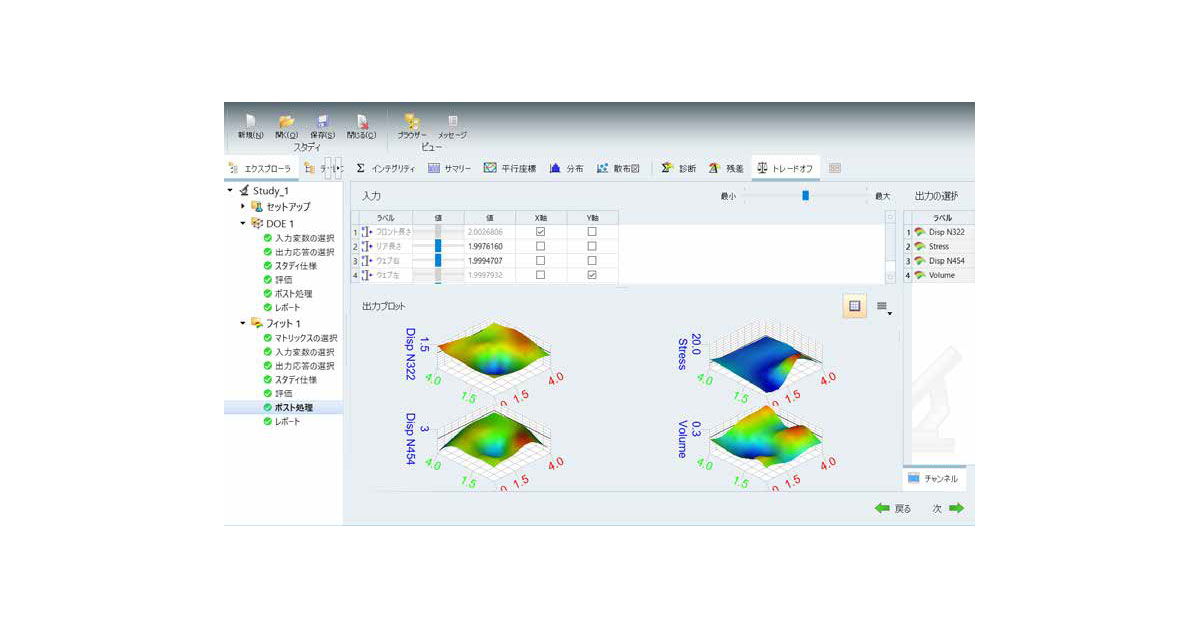The width and height of the screenshot is (1200, 628).
Task: Click the ウェブ右 value field 1.9994707
Action: (490, 261)
